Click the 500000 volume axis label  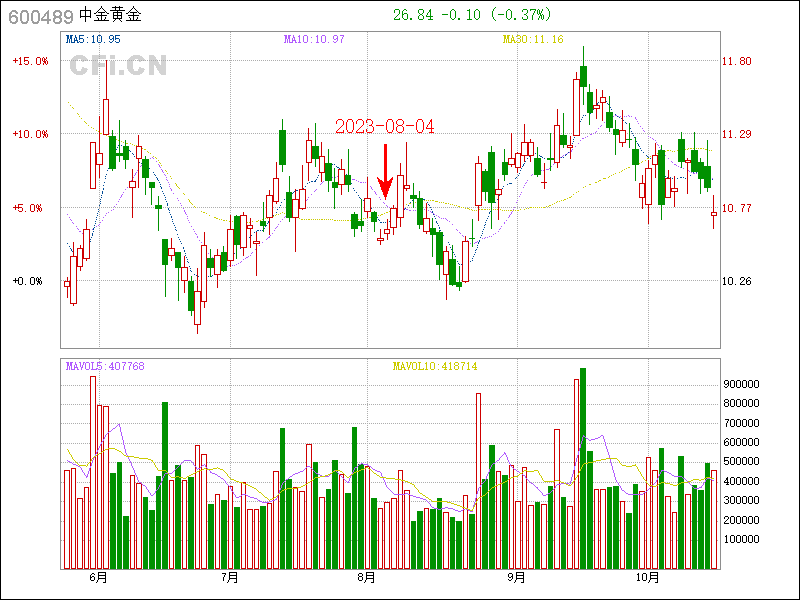pos(741,462)
